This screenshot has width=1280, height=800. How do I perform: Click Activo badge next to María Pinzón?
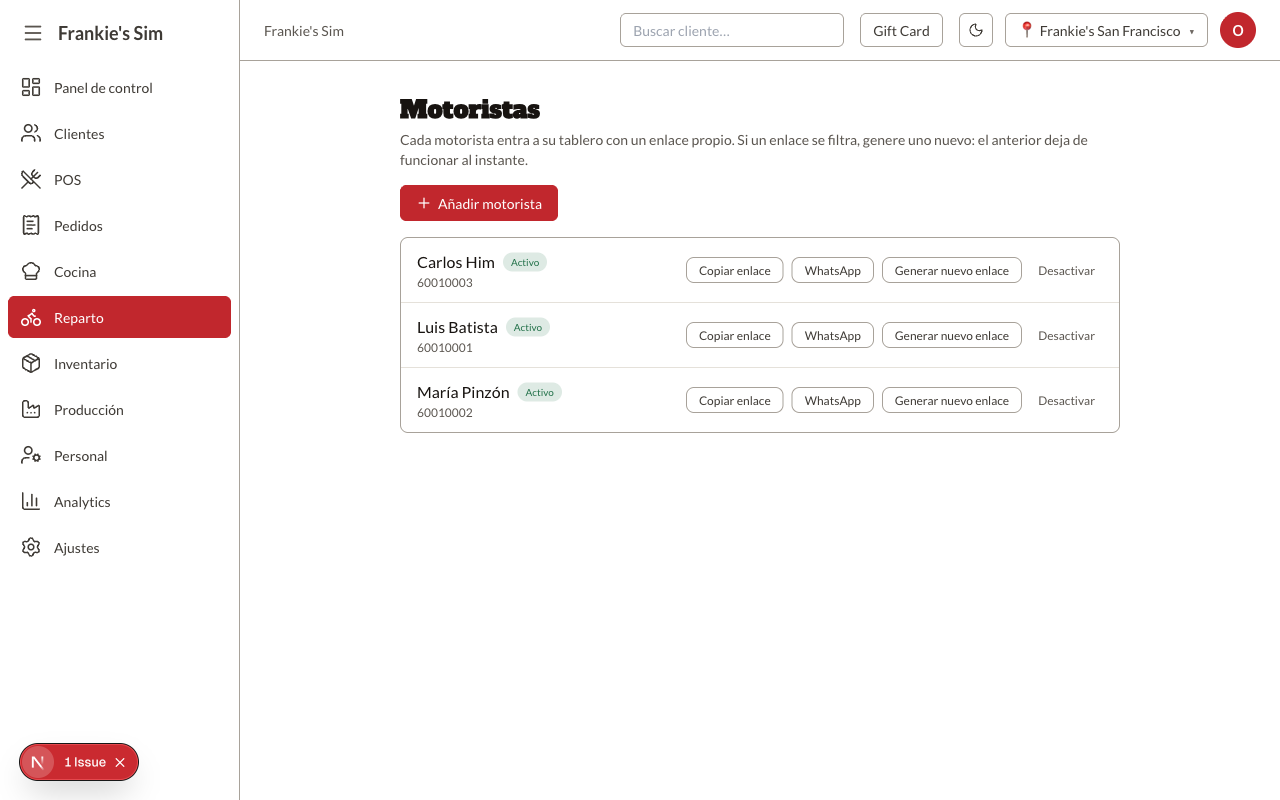[x=540, y=392]
